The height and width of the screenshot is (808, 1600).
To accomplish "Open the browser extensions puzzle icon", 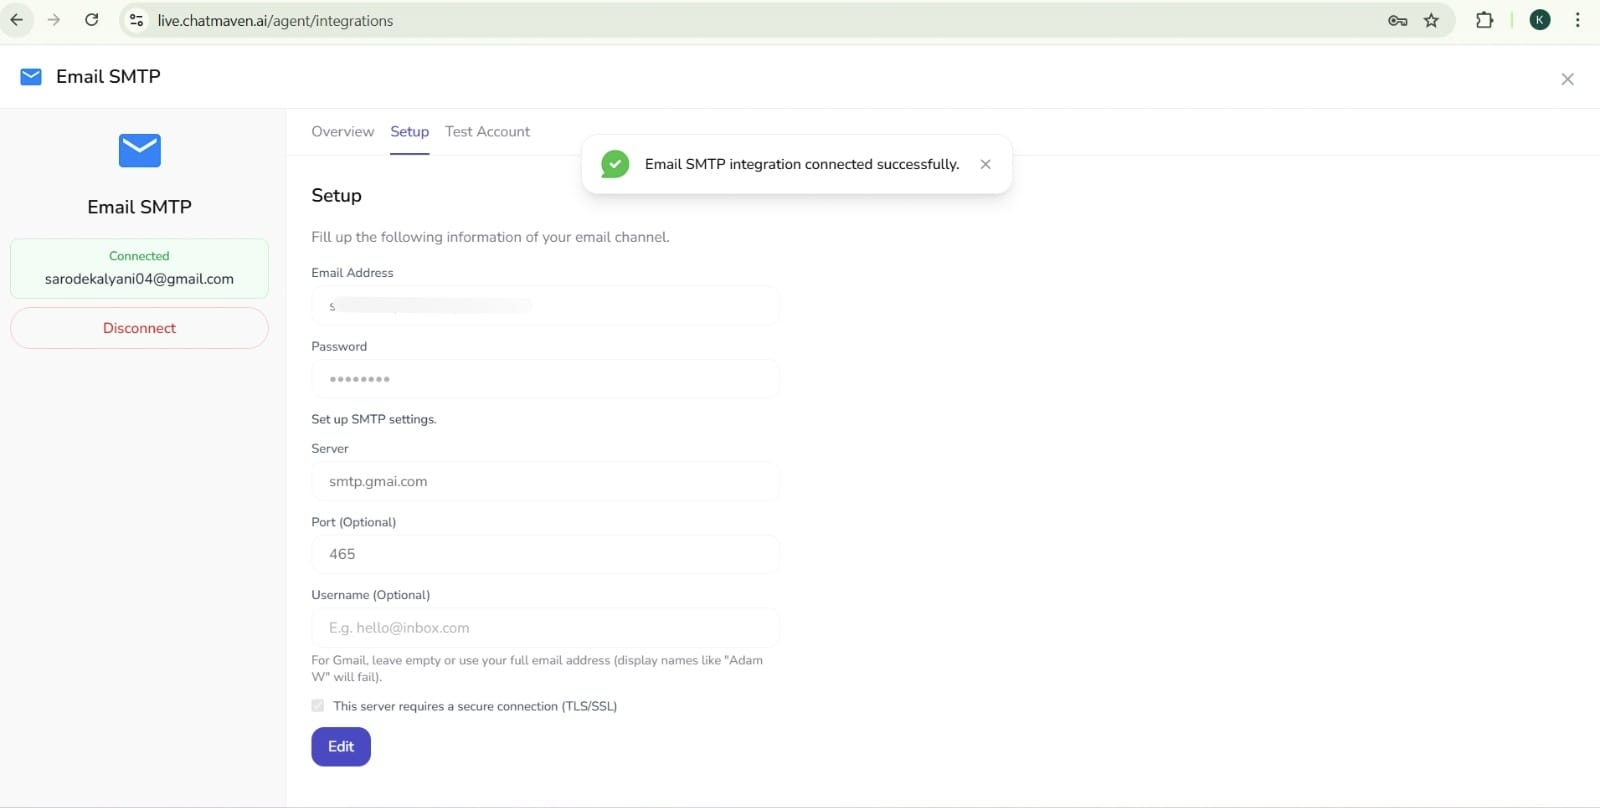I will coord(1484,20).
